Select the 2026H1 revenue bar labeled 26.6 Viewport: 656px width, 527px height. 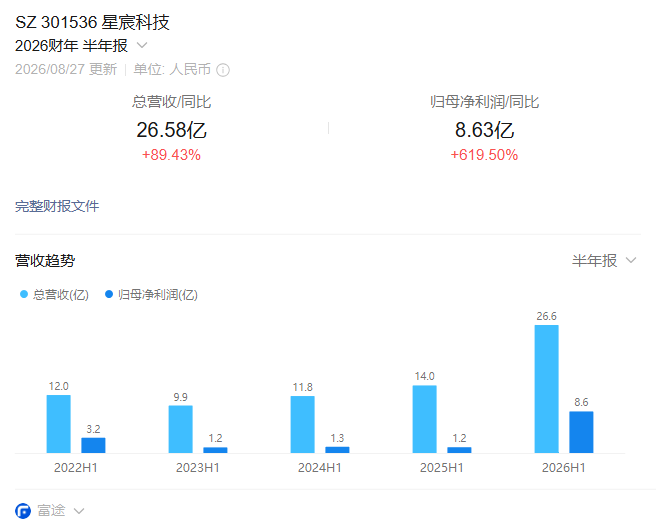tap(546, 389)
